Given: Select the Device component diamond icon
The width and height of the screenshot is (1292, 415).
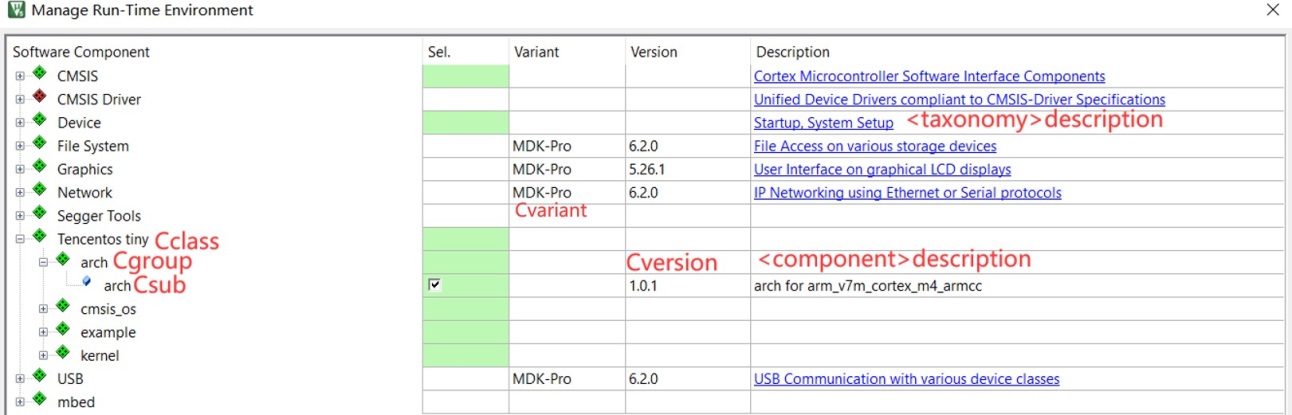Looking at the screenshot, I should coord(39,121).
